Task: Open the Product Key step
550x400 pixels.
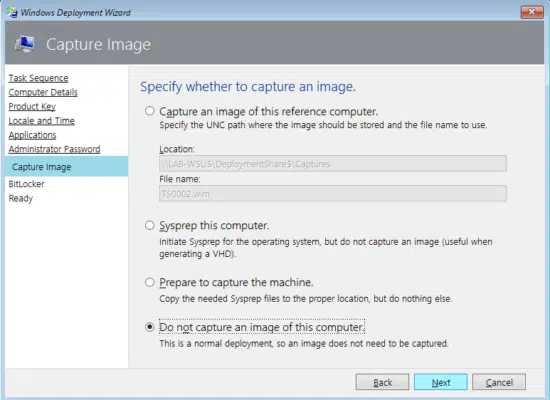Action: point(32,106)
